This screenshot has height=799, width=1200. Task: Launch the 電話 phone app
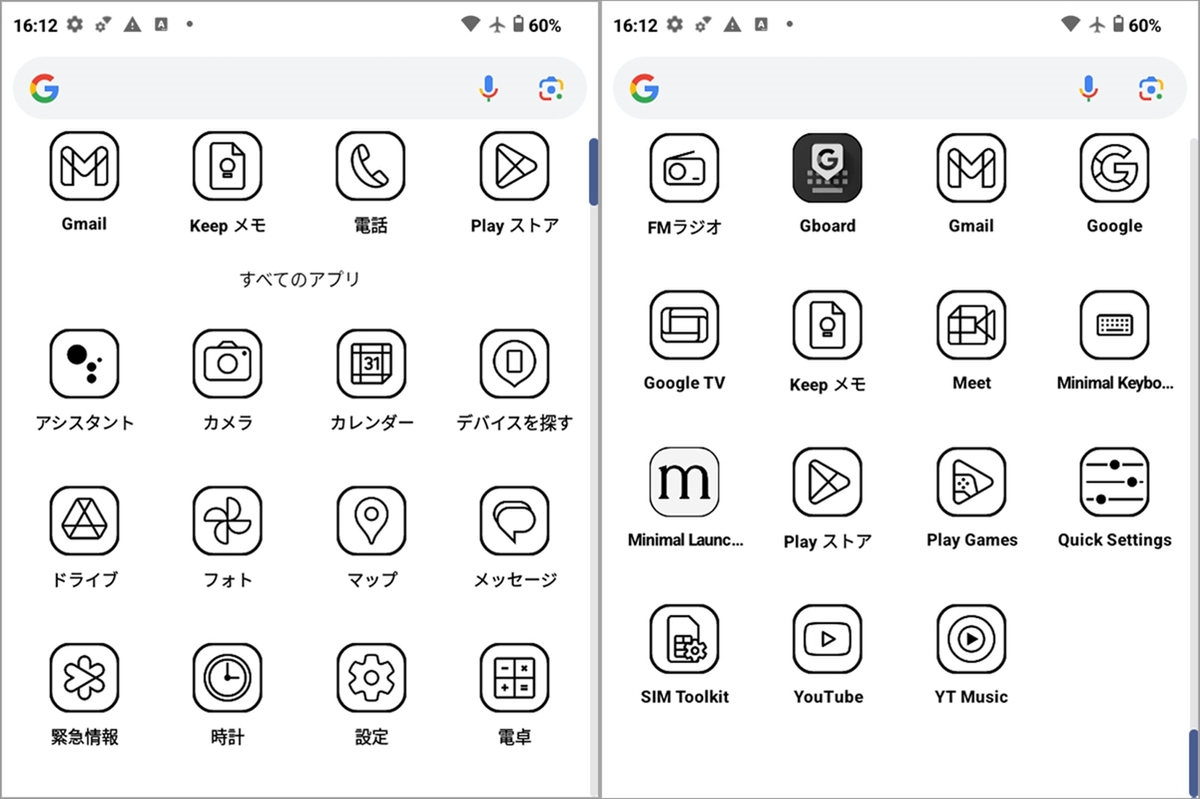pos(371,166)
